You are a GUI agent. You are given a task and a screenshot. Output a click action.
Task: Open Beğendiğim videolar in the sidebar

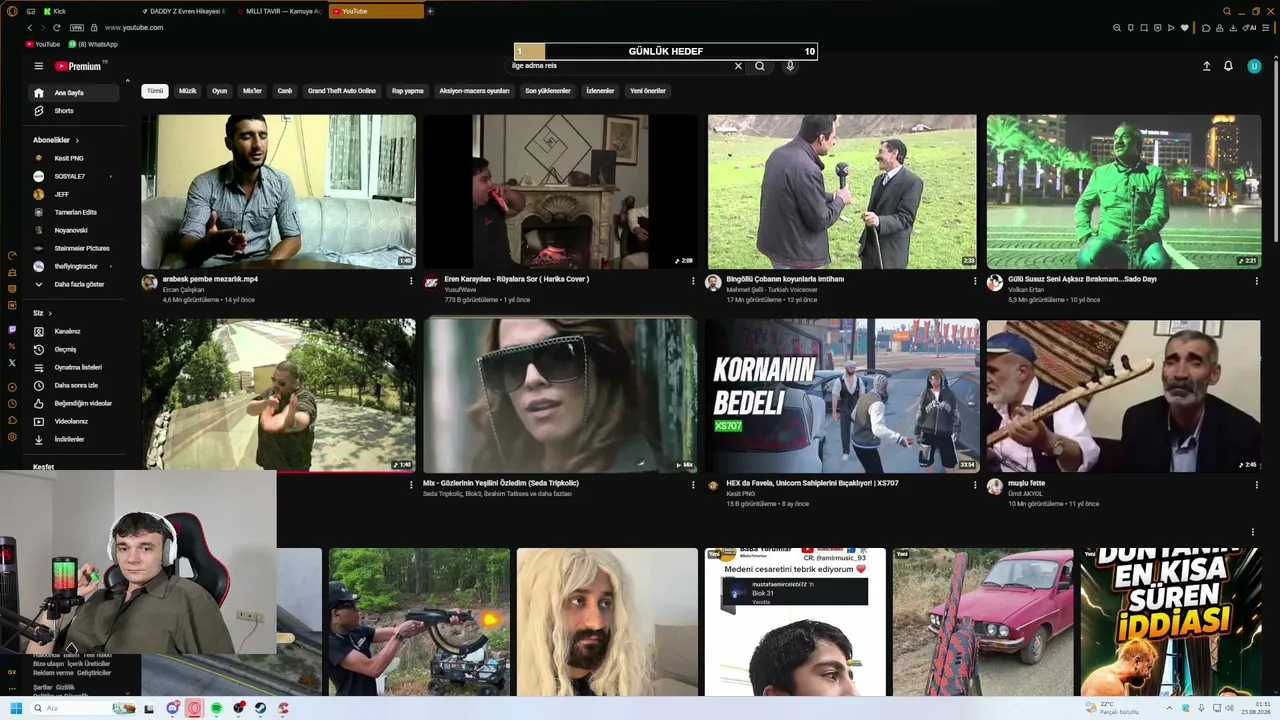[x=75, y=404]
